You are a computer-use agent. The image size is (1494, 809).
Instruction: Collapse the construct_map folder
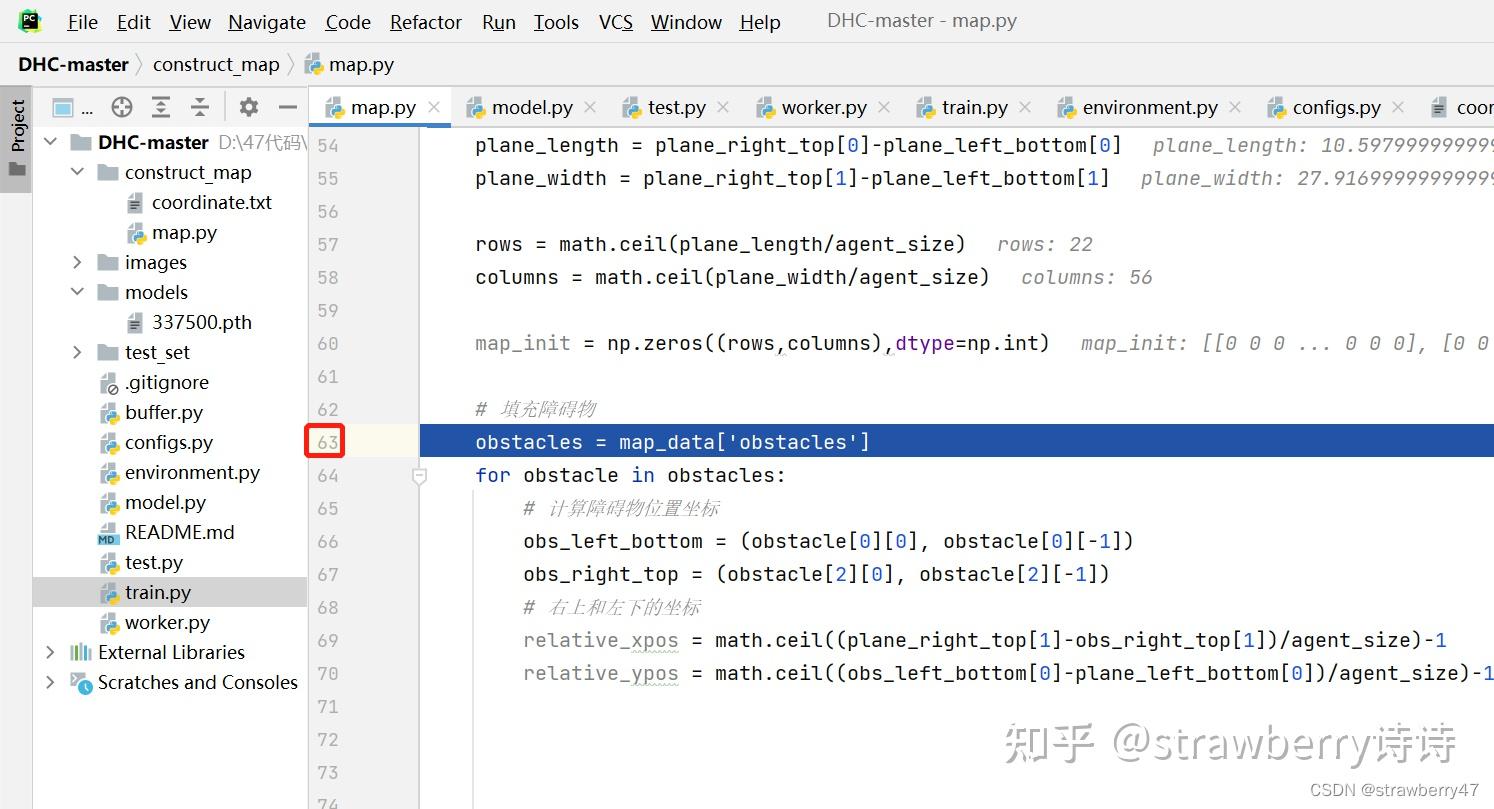(x=77, y=172)
